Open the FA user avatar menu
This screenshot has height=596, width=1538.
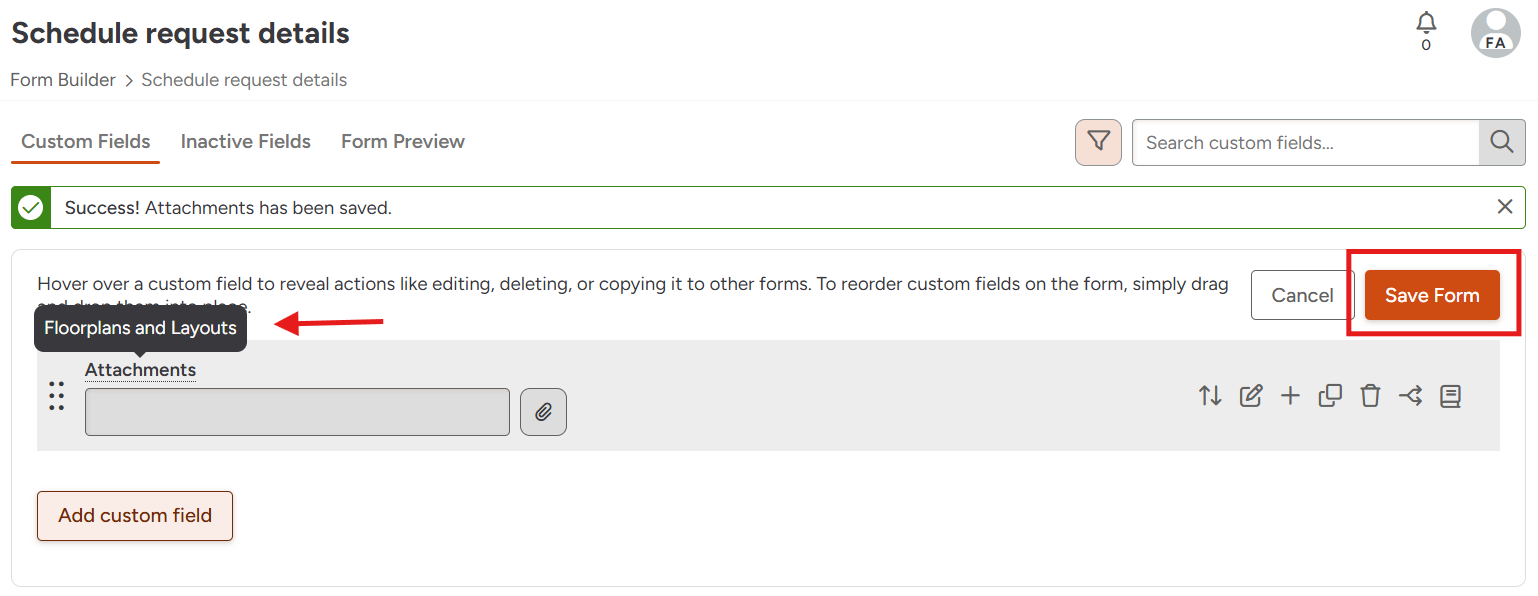tap(1495, 33)
